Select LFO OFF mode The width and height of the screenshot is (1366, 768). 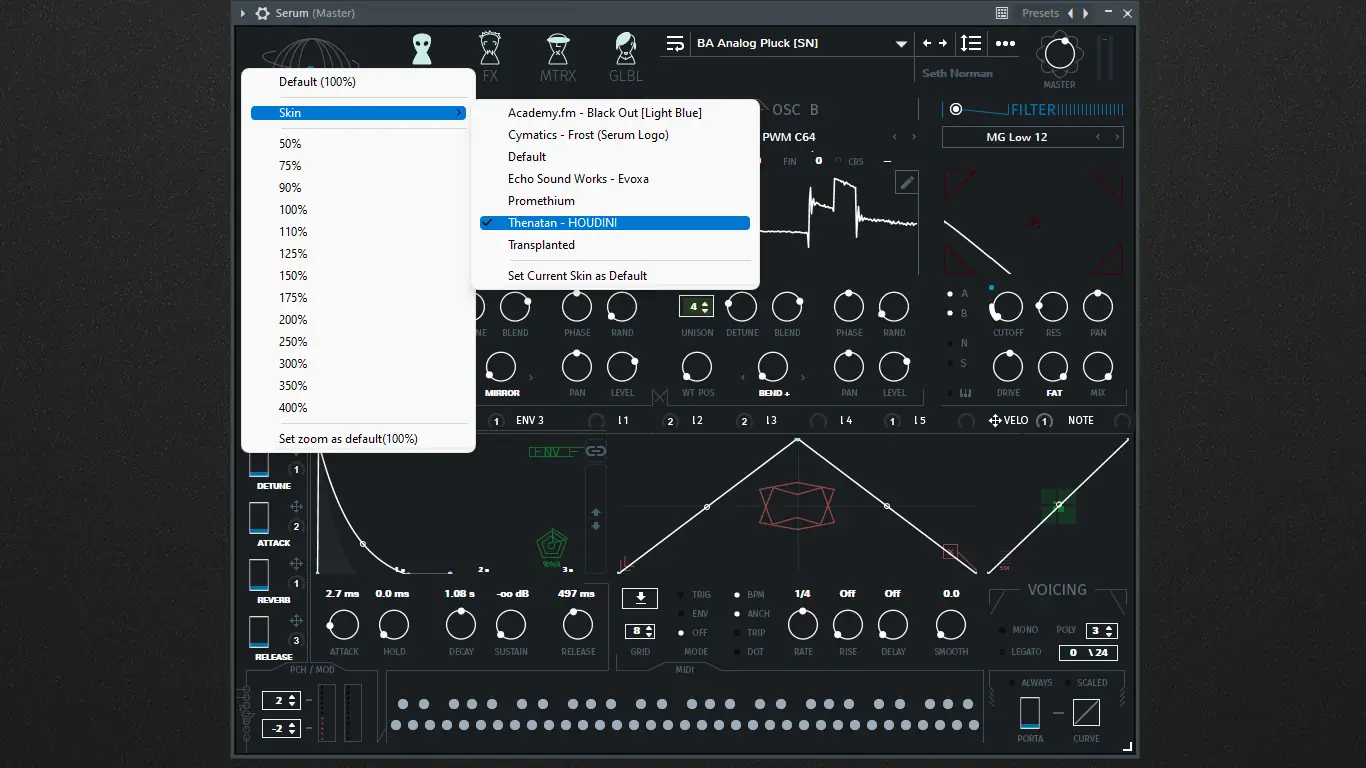(x=681, y=633)
